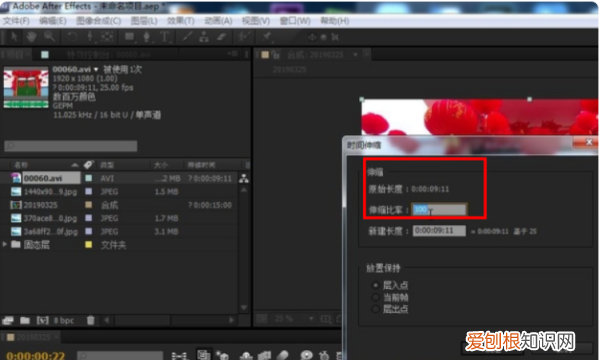Open the 25% magnification dropdown in viewer
Screen dimensions: 600x360
point(294,318)
